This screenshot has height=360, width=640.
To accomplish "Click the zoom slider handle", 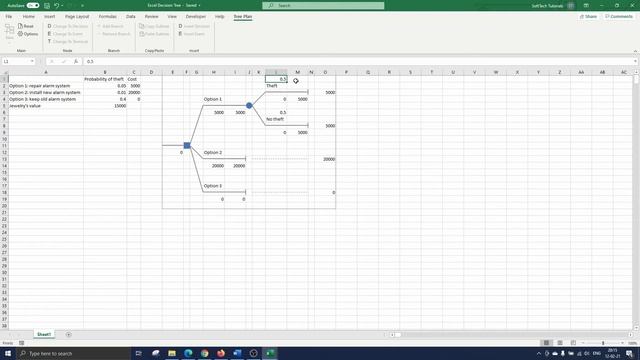I will [603, 343].
